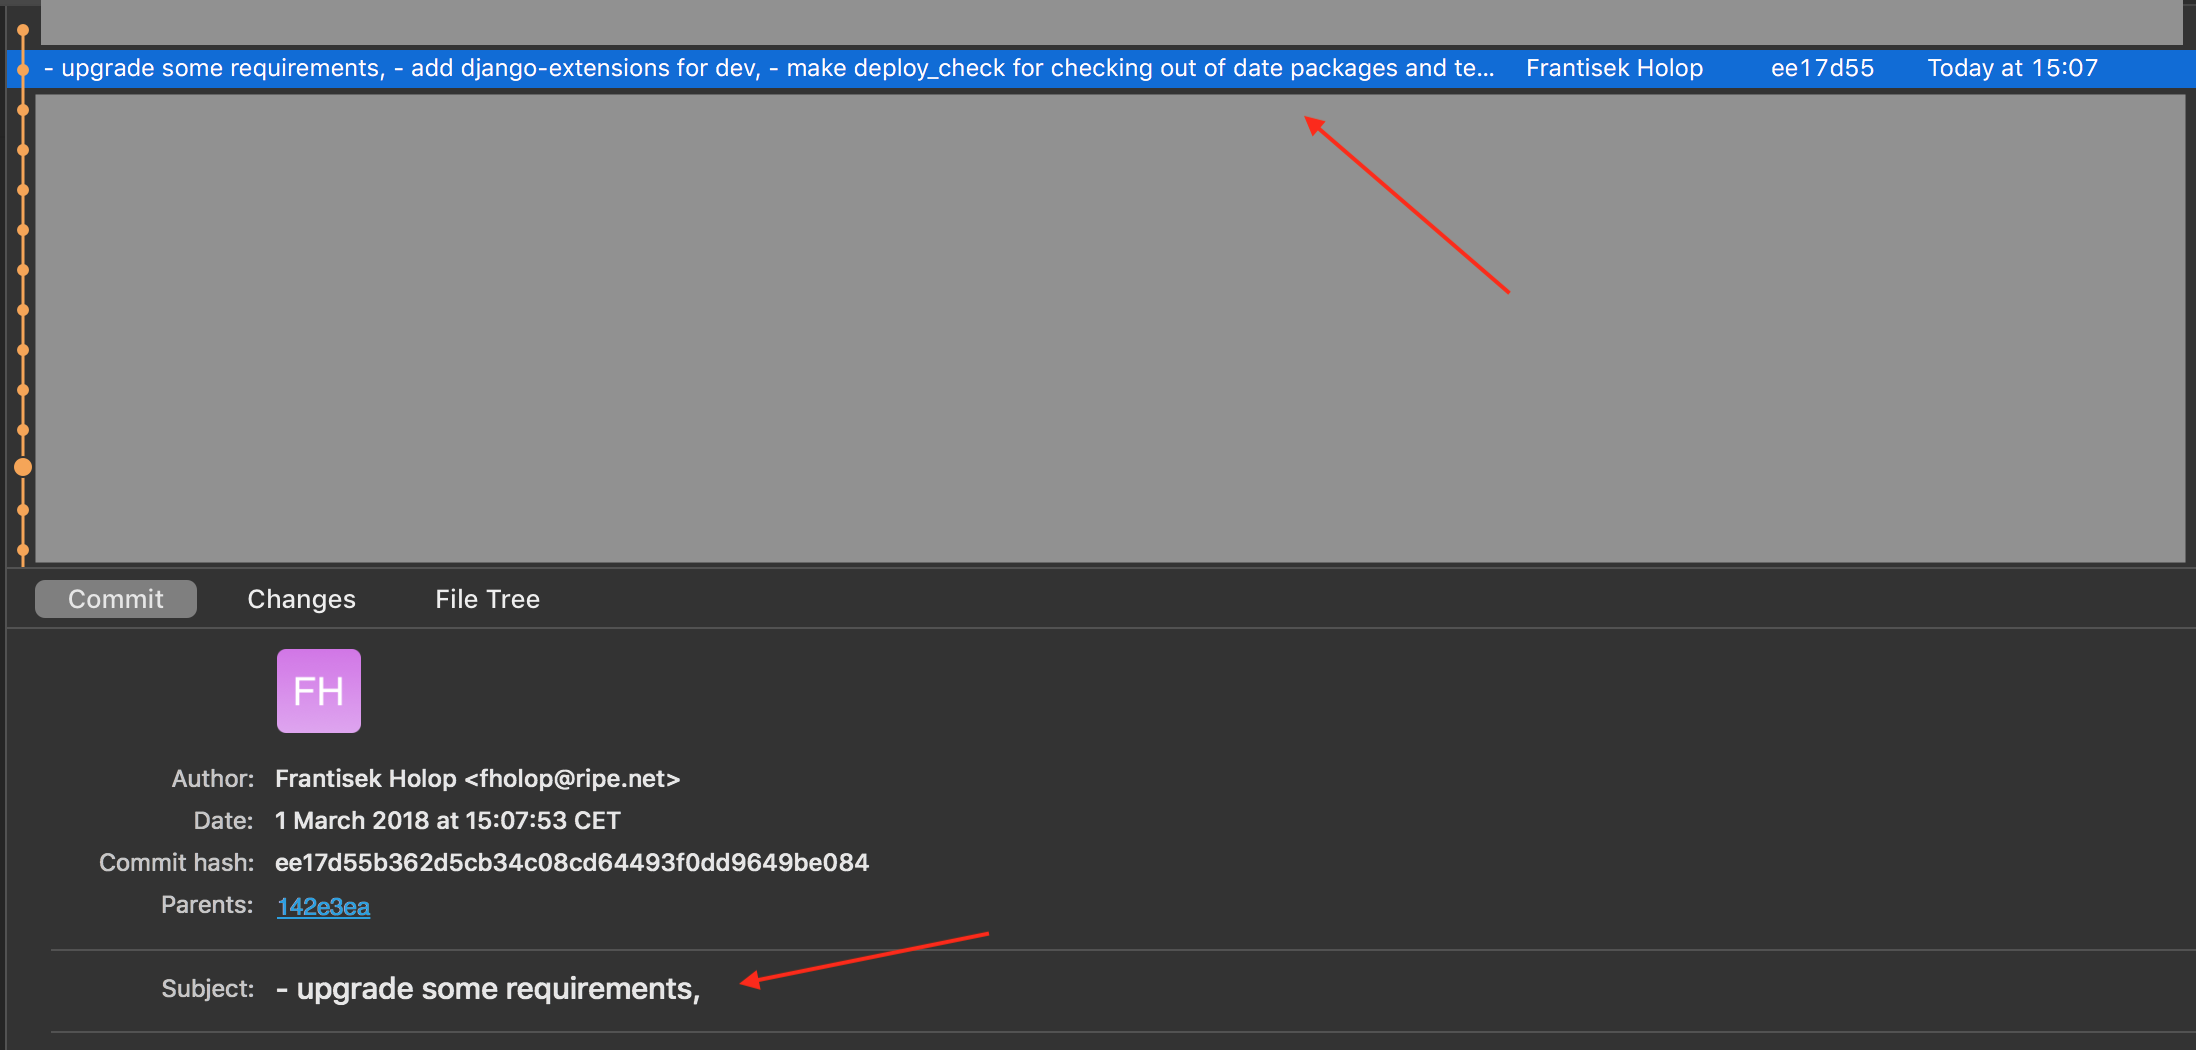Click the bottom-most commit dot in the graph
Image resolution: width=2196 pixels, height=1050 pixels.
pyautogui.click(x=22, y=550)
